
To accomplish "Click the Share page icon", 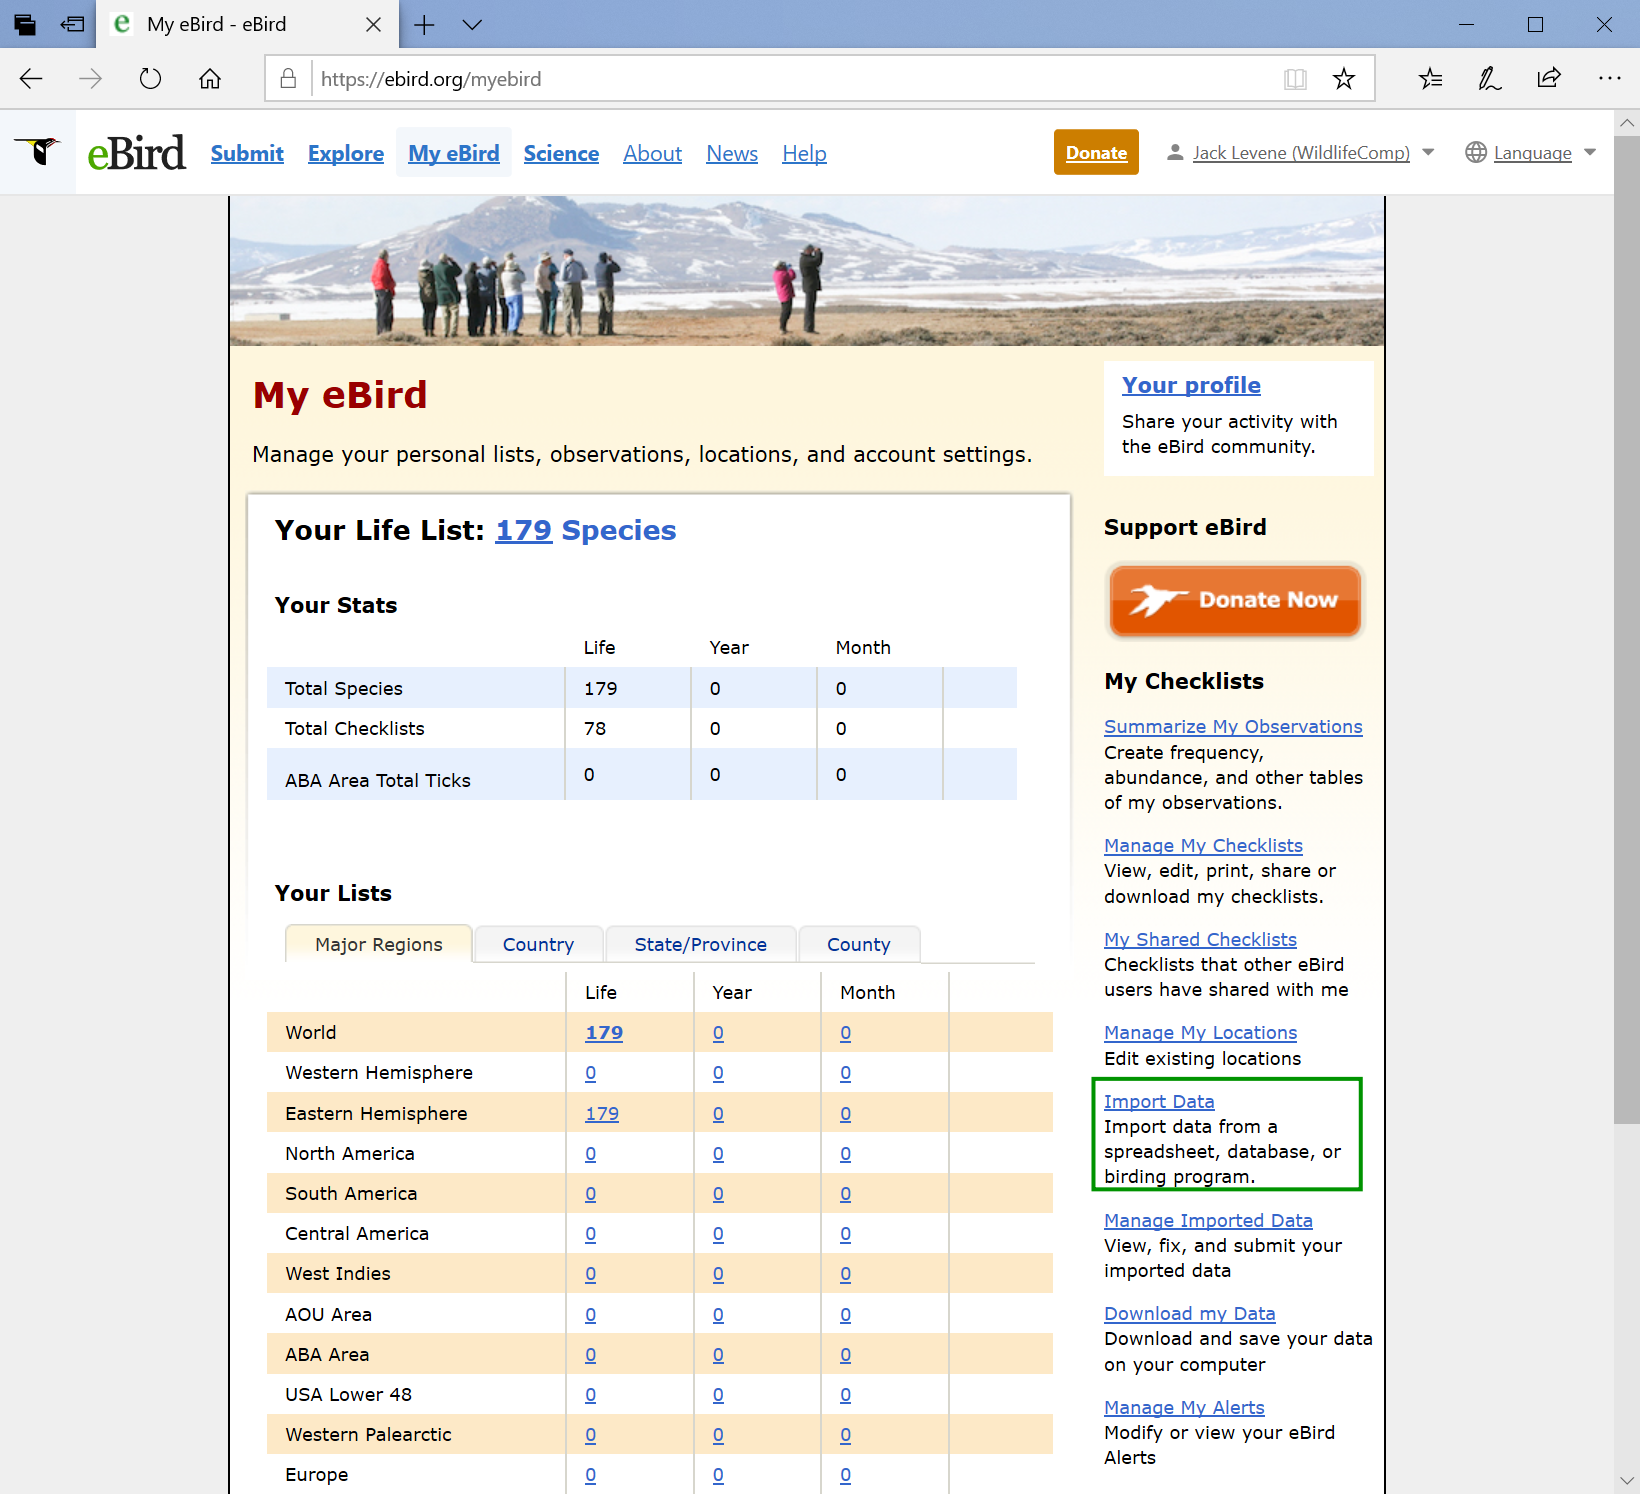I will (x=1549, y=79).
